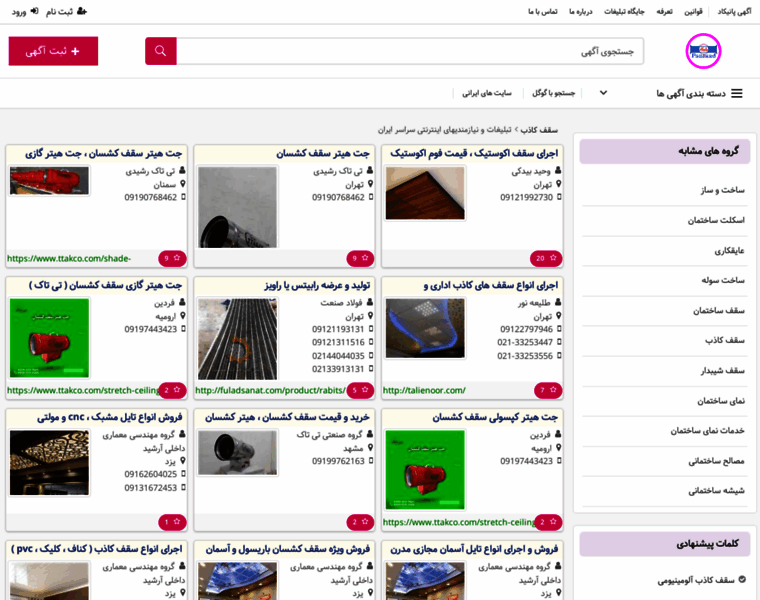Click star badge 5 on fuladsanat ad

coord(360,390)
